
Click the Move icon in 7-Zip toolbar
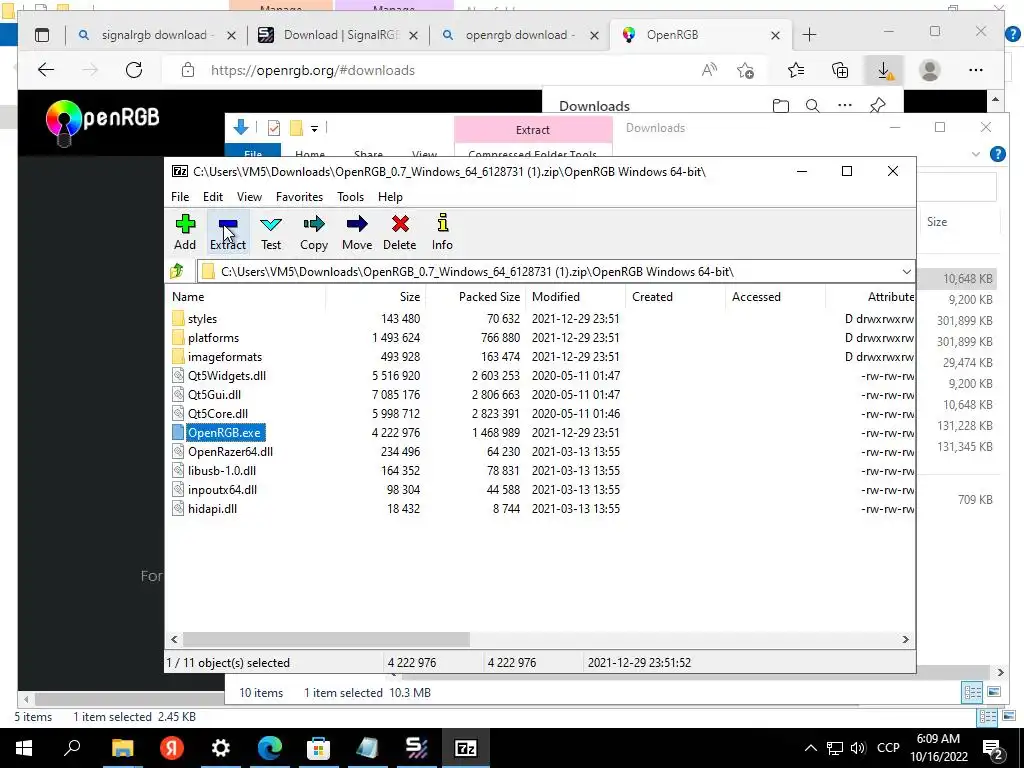357,232
